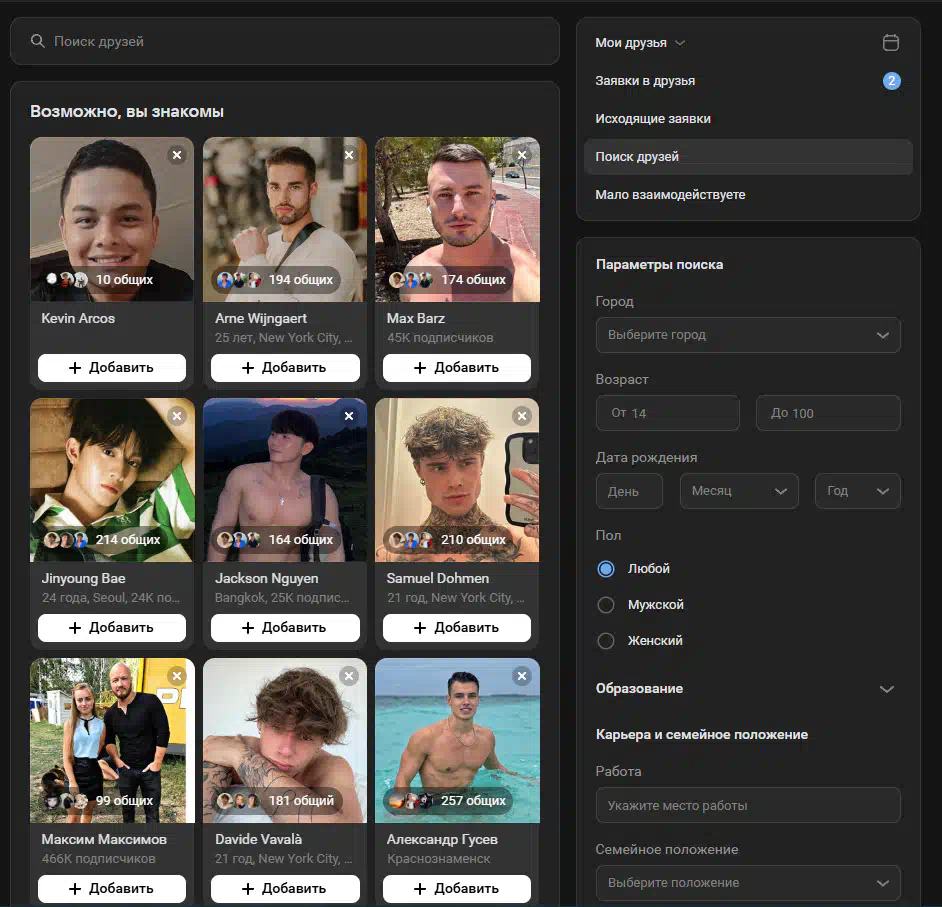Add Александр Гусев as friend

457,888
